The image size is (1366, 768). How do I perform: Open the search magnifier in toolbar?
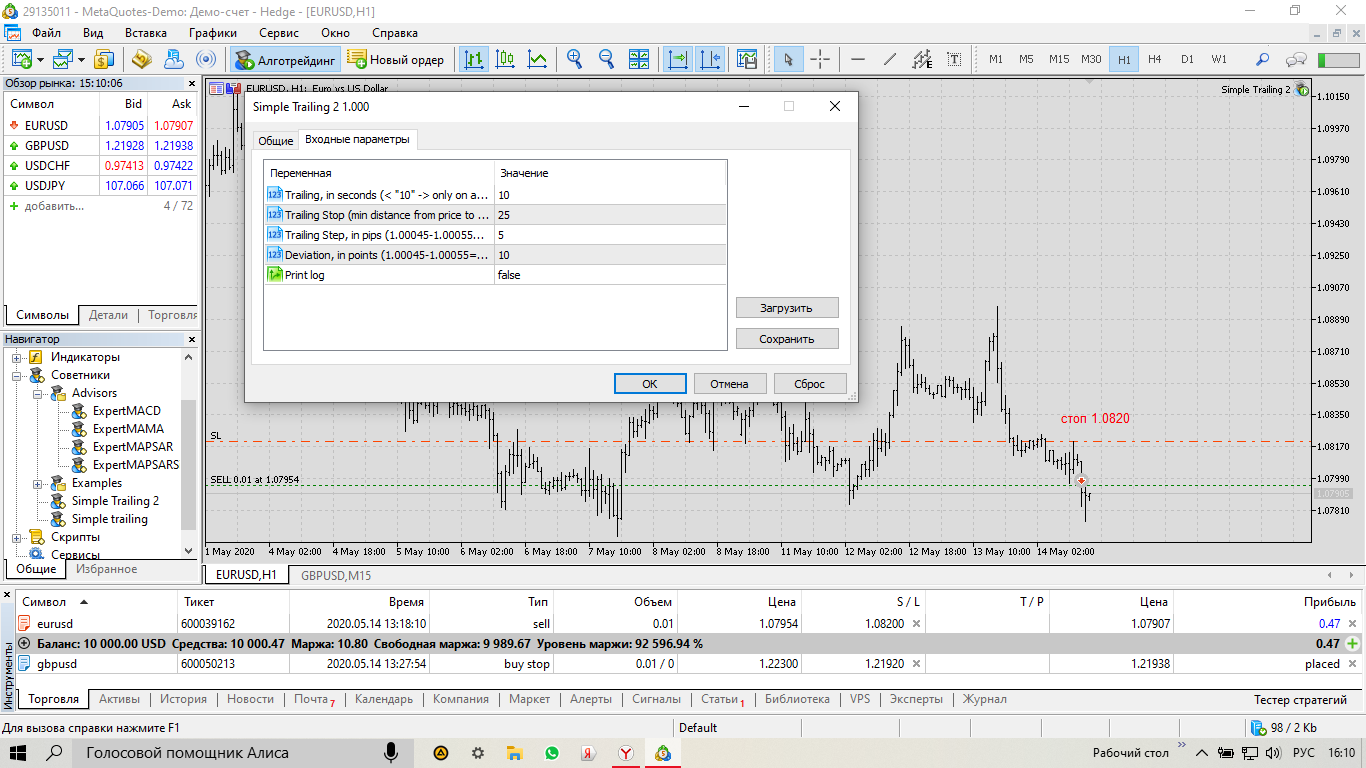pyautogui.click(x=1263, y=59)
